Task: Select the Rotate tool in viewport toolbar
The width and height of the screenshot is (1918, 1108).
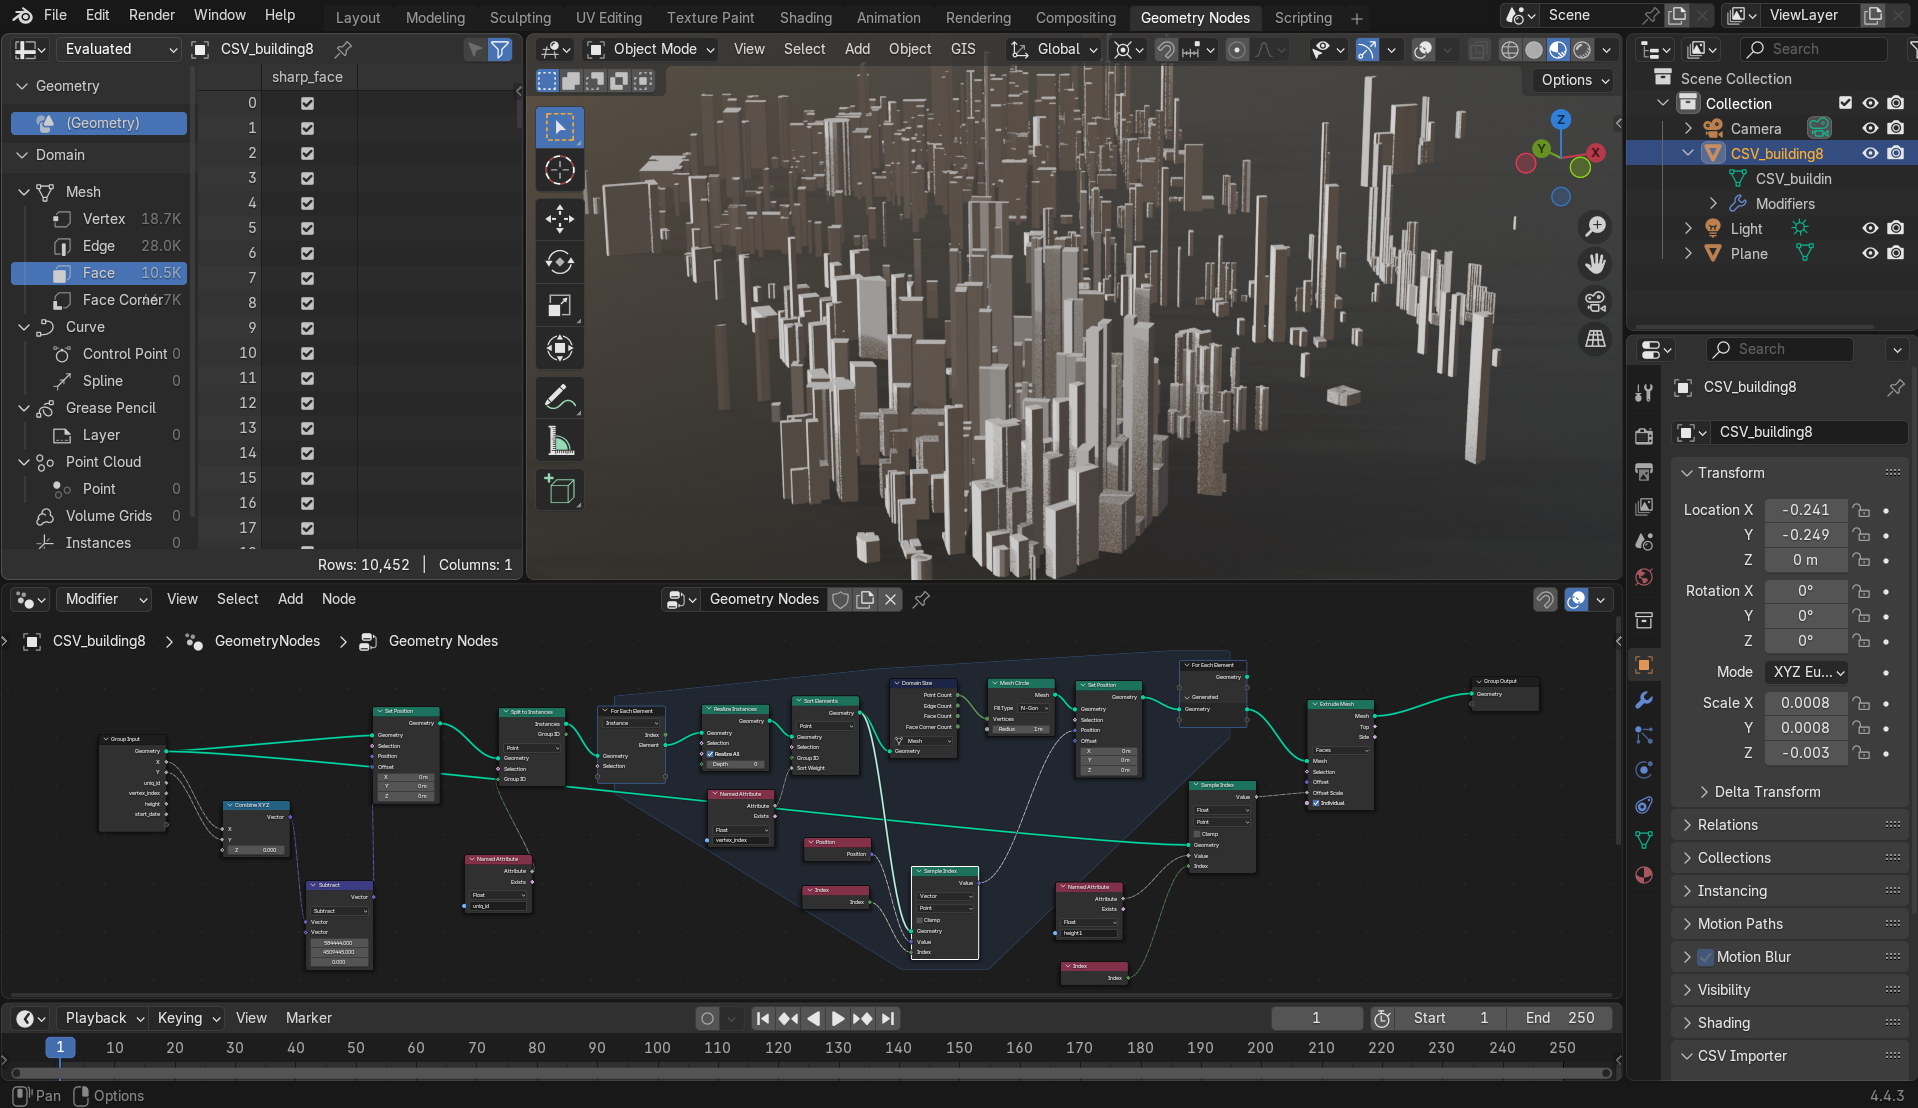Action: (x=560, y=262)
